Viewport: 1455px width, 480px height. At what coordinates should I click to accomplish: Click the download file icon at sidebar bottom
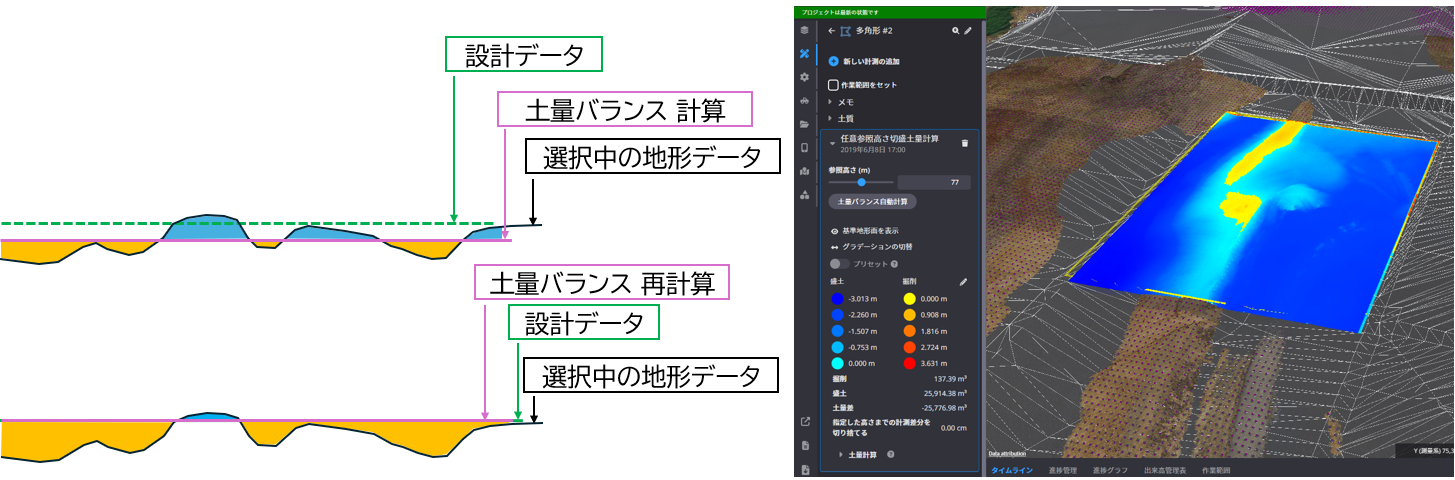coord(805,469)
